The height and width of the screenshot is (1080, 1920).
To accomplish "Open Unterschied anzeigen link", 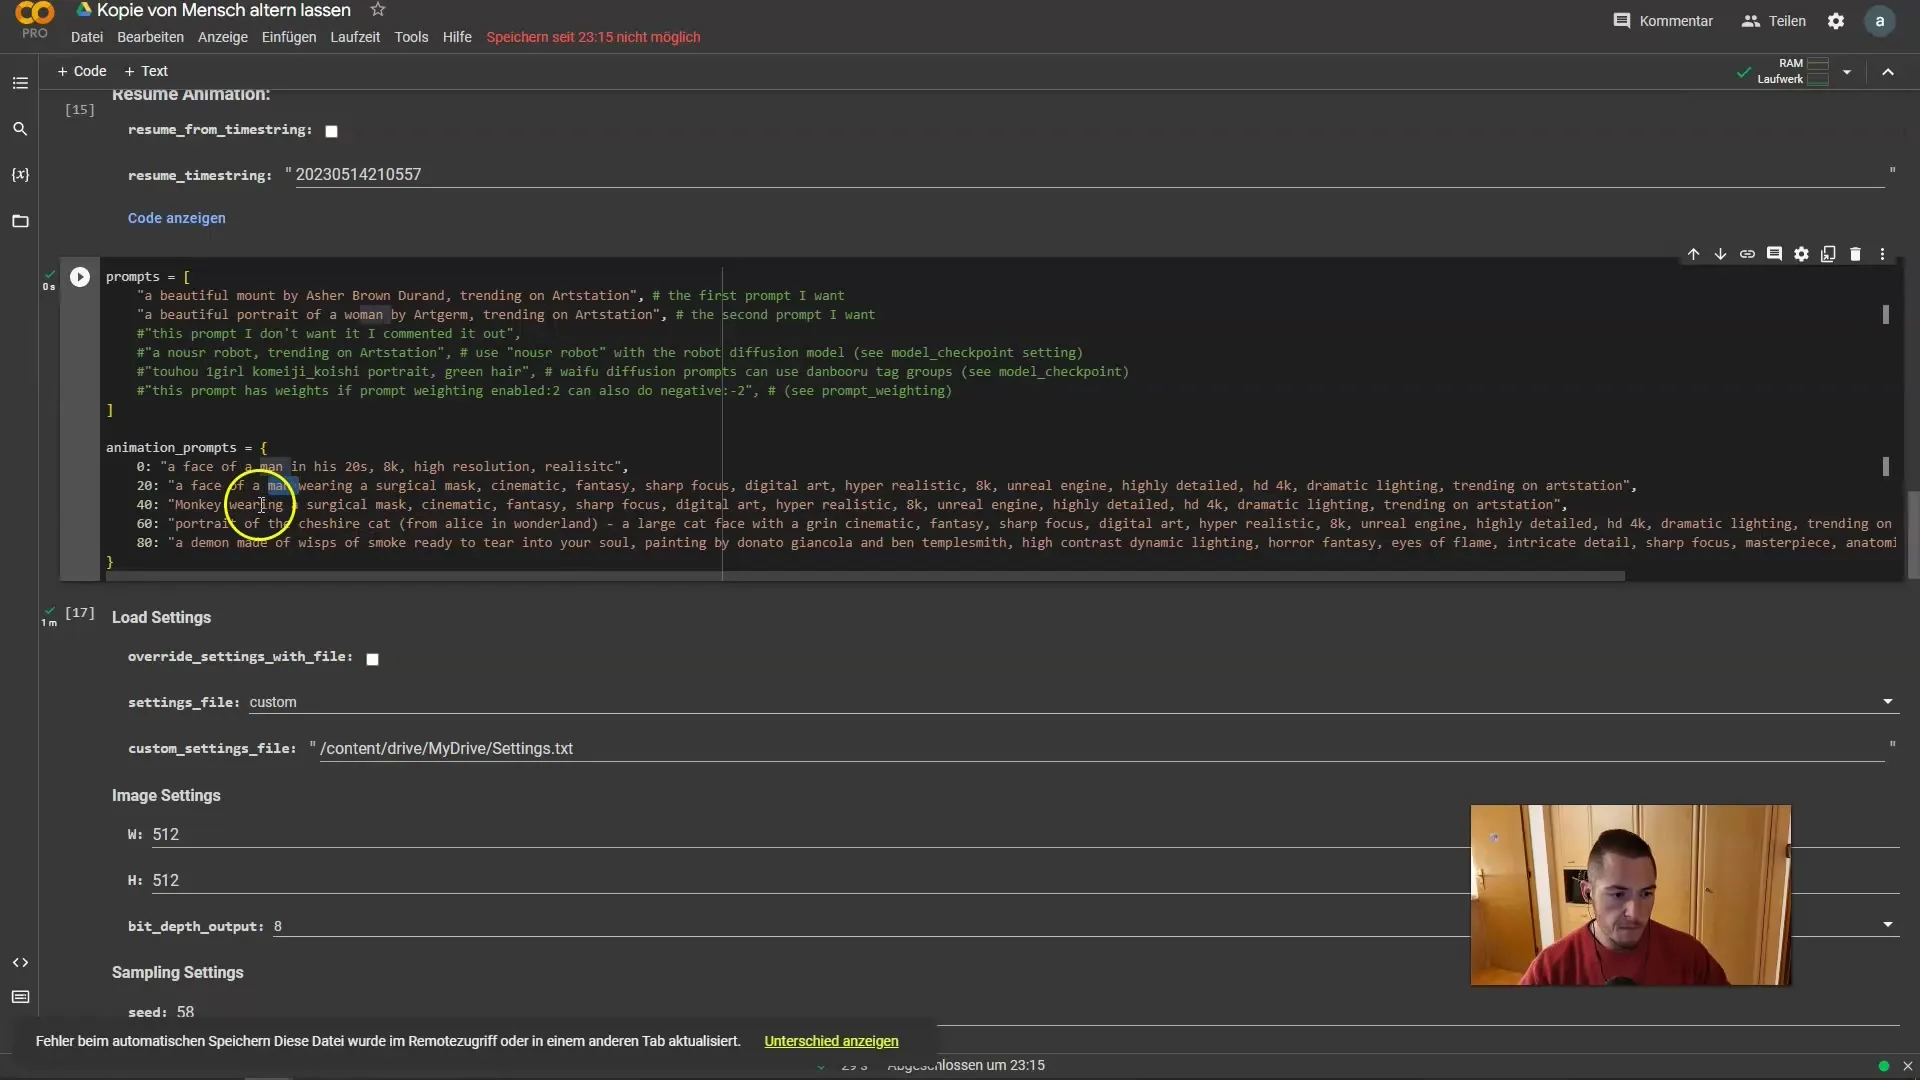I will [x=831, y=1041].
